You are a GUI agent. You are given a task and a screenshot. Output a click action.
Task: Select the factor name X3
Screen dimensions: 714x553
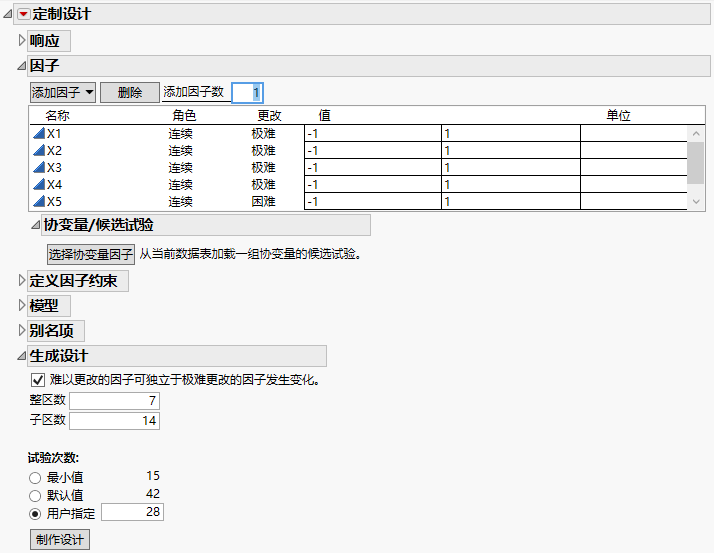(x=54, y=167)
